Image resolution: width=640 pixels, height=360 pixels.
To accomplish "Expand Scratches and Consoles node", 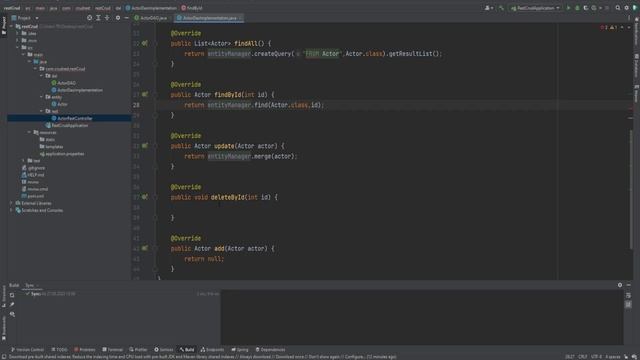I will pos(11,210).
